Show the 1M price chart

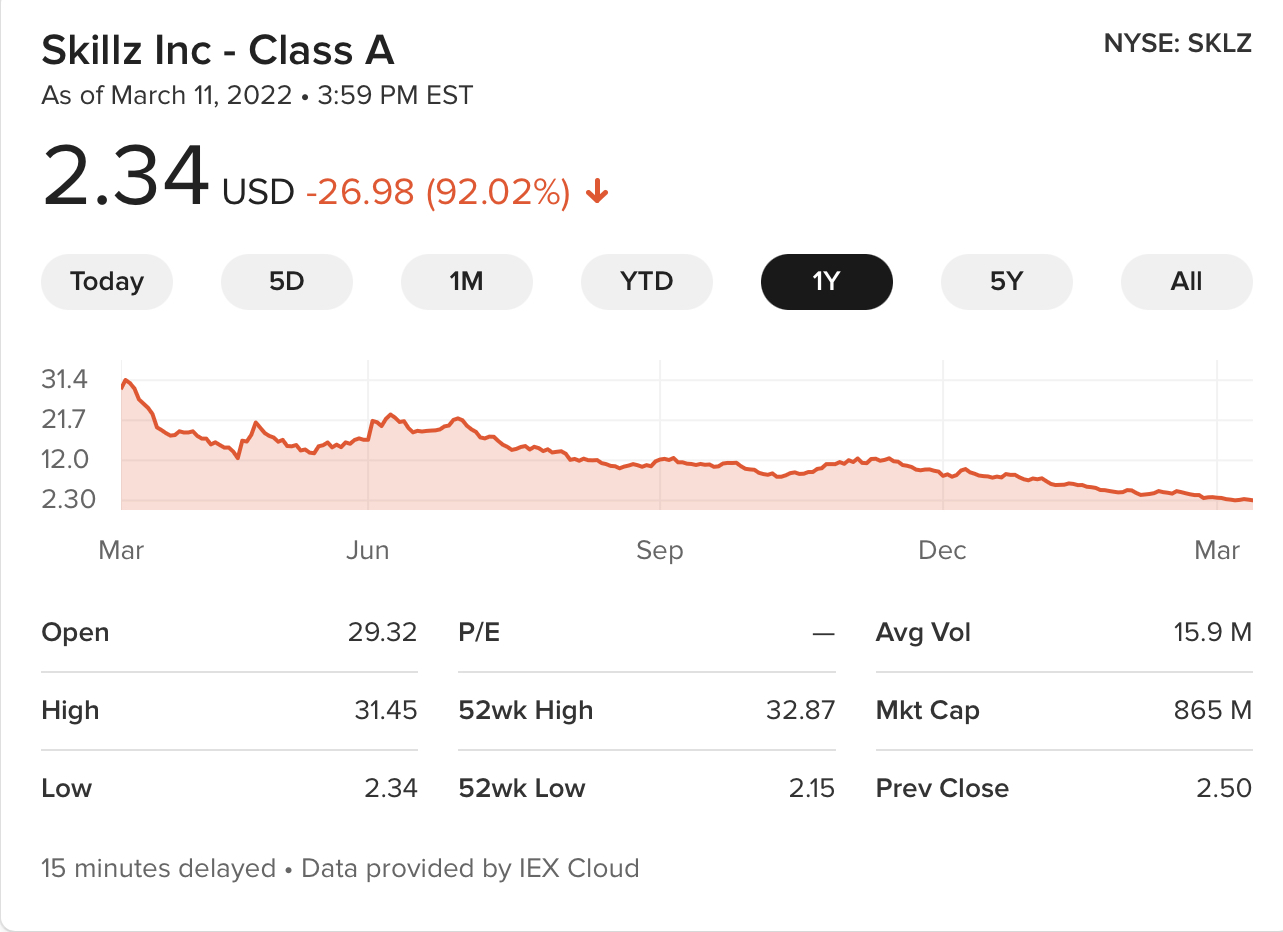point(466,282)
